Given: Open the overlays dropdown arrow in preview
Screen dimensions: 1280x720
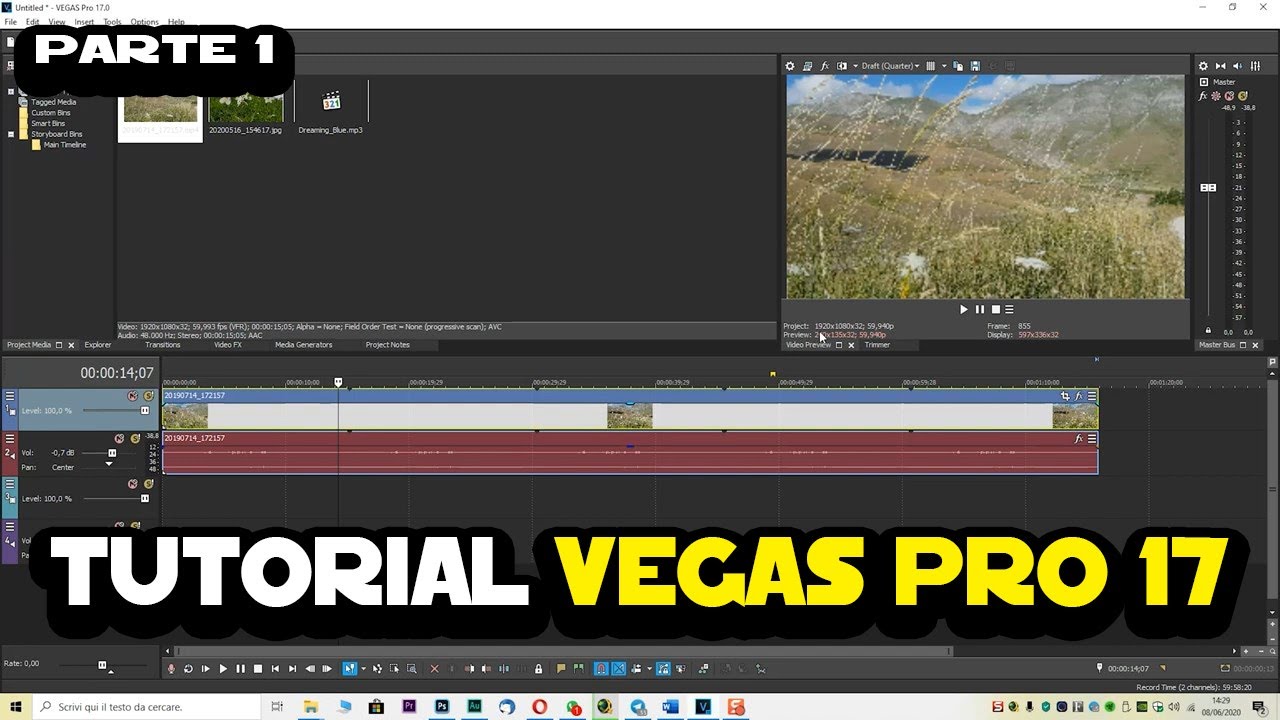Looking at the screenshot, I should 944,66.
